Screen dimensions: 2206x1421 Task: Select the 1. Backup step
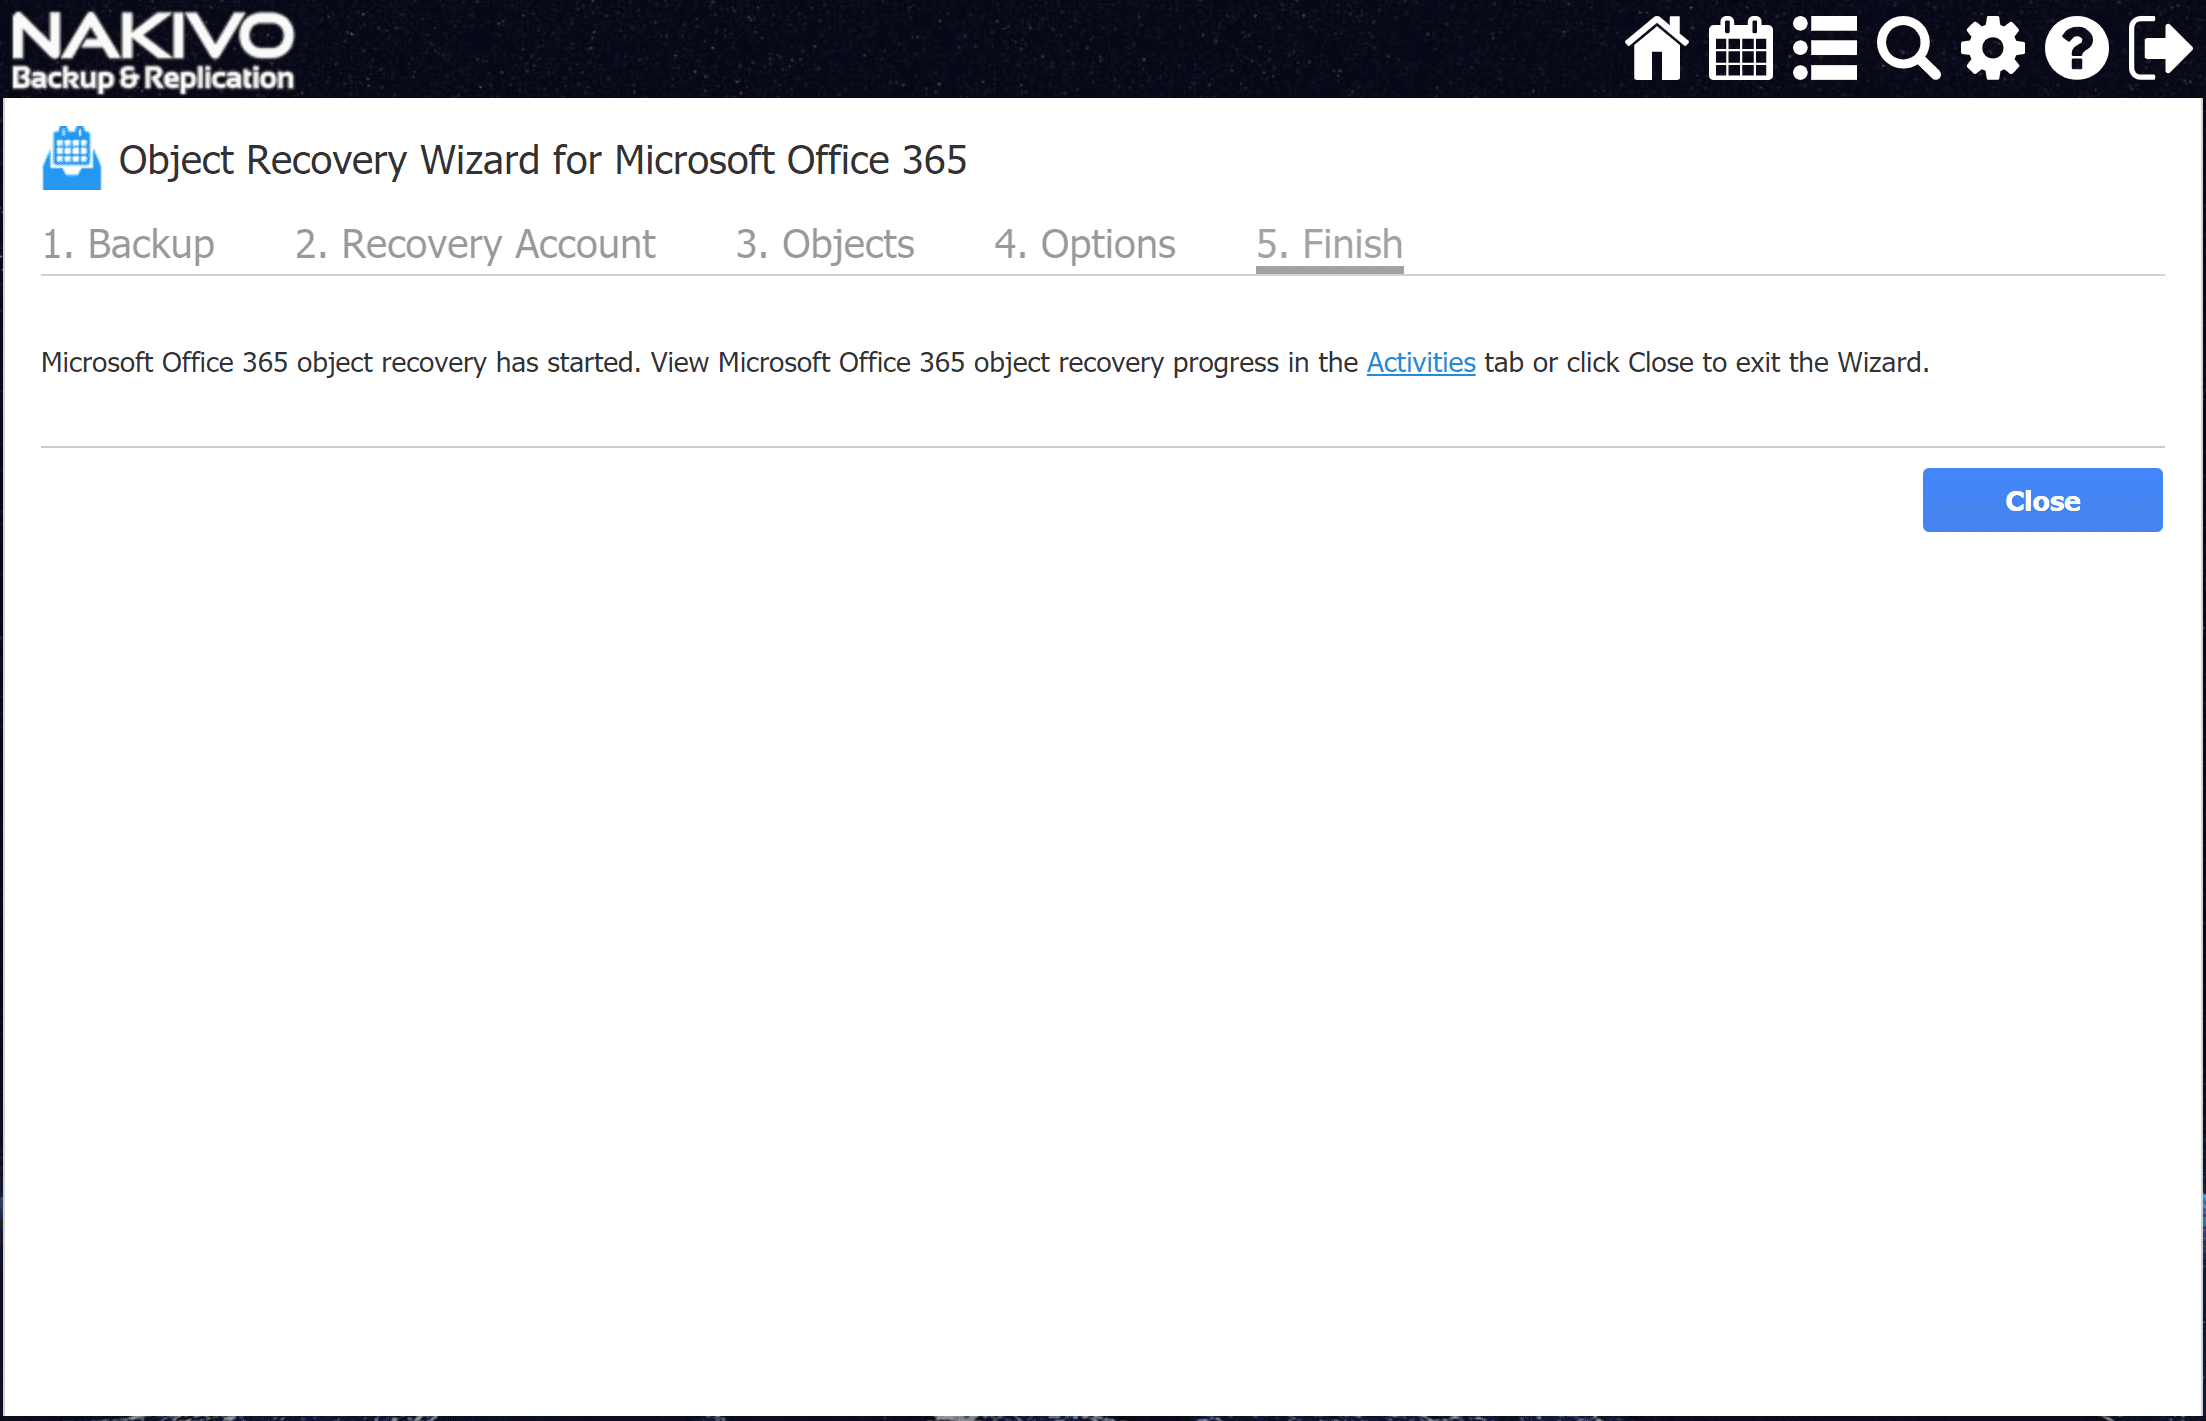[128, 244]
